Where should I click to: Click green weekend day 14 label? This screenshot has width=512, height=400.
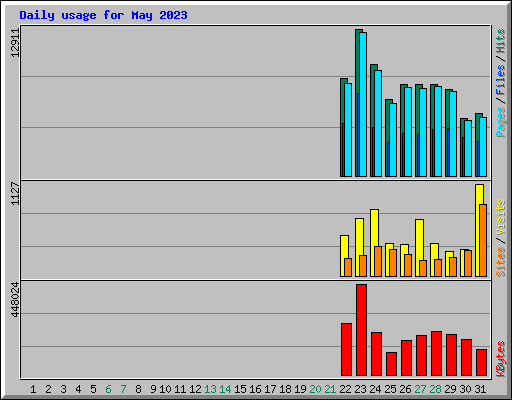click(225, 389)
